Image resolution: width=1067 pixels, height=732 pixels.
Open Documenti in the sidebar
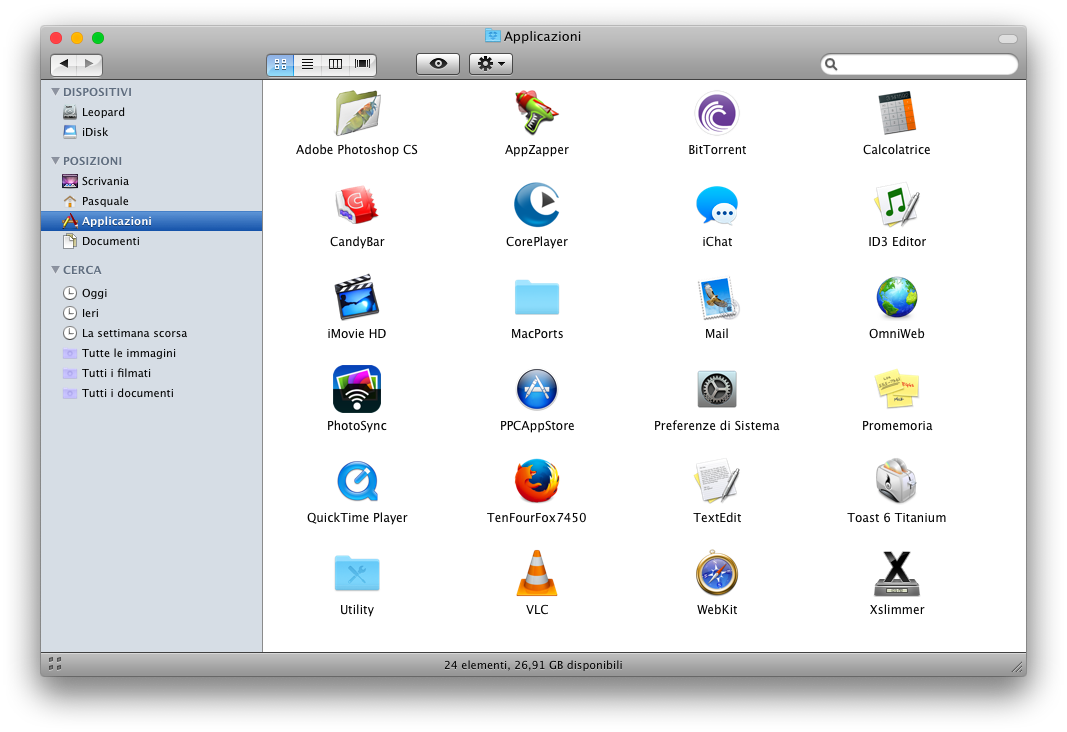[x=151, y=241]
